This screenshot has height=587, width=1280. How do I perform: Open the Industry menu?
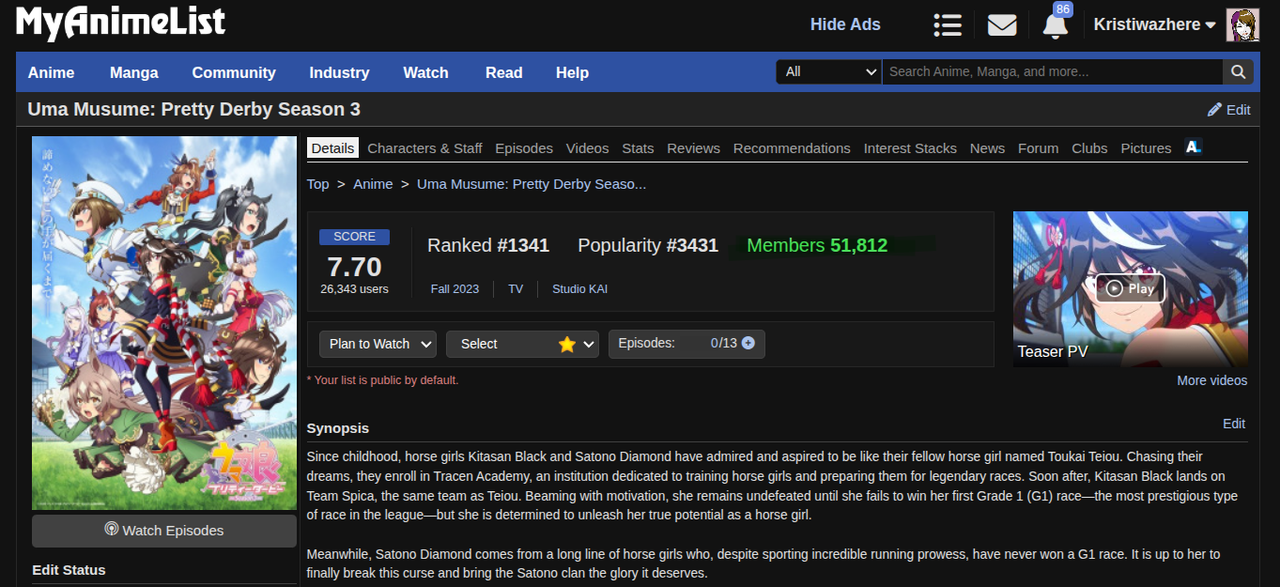pos(339,72)
